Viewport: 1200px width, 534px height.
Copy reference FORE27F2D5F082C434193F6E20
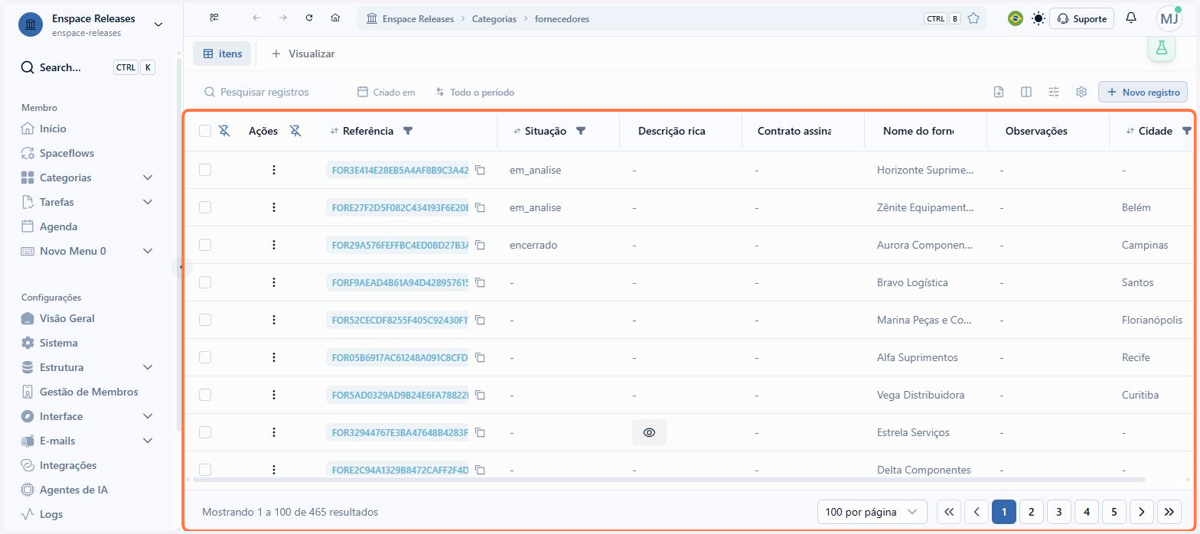(480, 208)
